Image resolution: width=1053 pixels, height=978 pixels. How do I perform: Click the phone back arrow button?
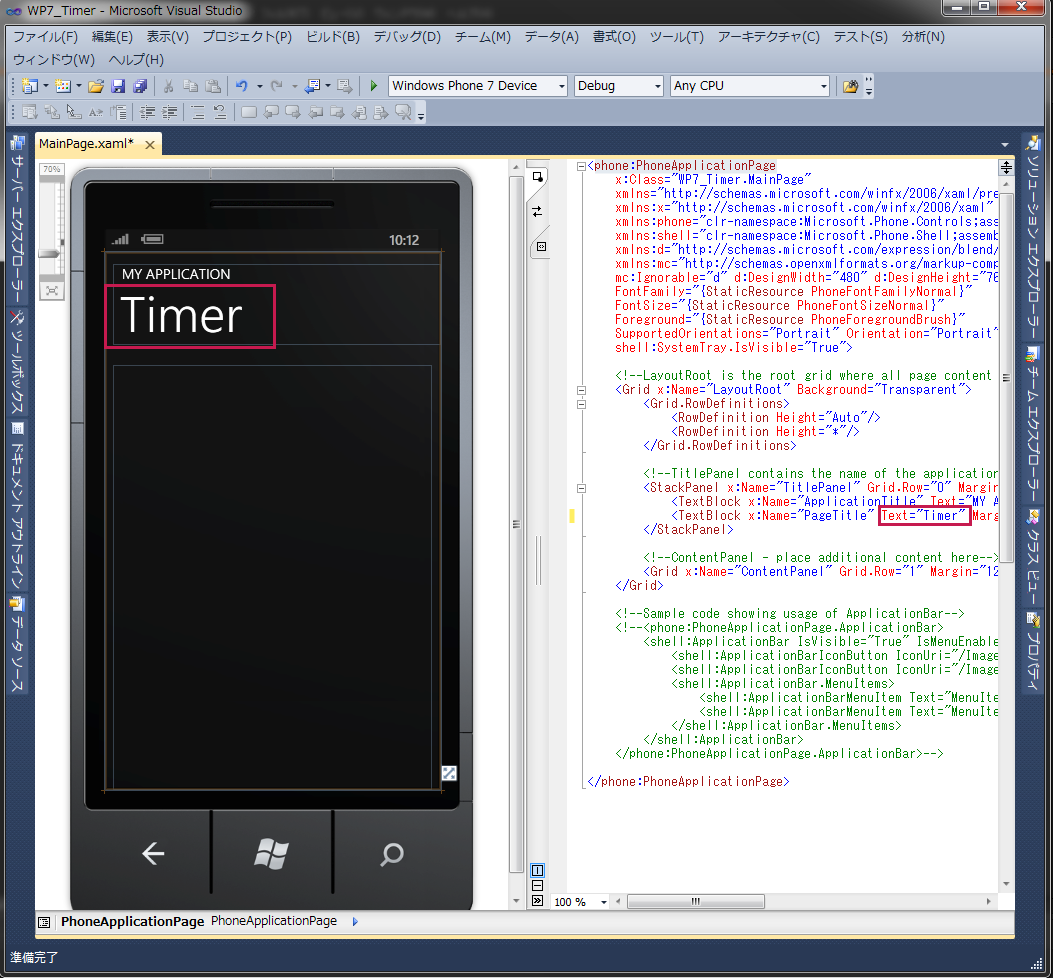(x=154, y=854)
